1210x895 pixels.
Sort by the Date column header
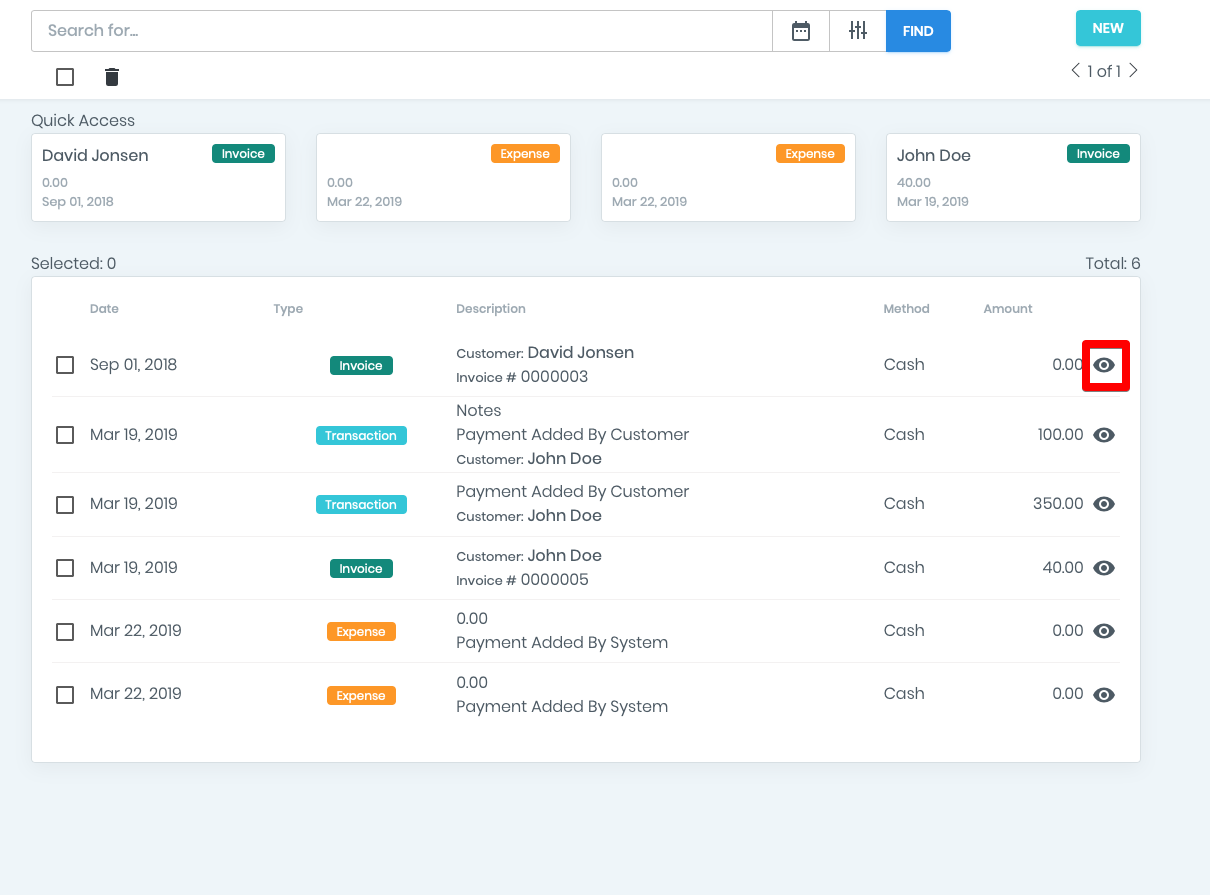pyautogui.click(x=104, y=309)
